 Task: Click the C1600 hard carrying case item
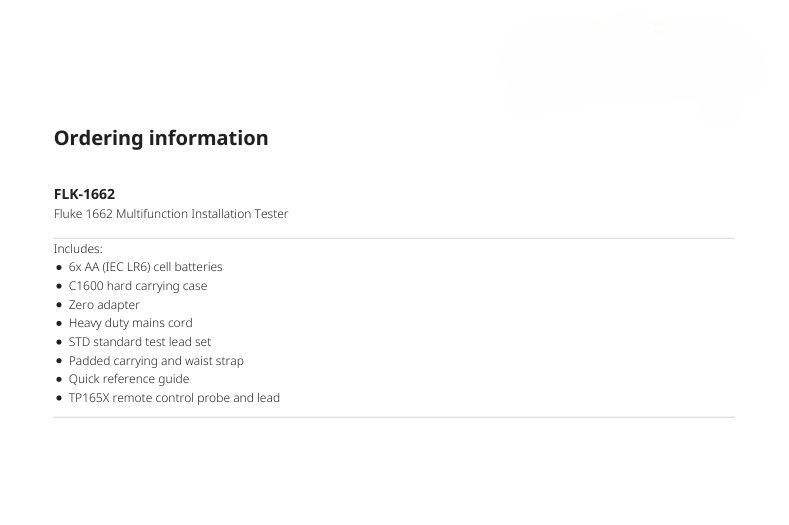(x=138, y=286)
